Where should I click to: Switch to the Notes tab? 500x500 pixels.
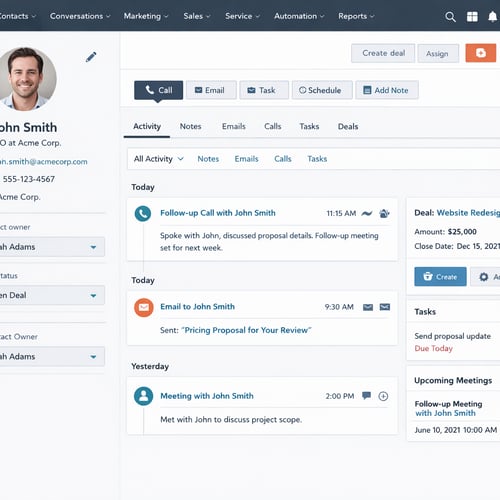(190, 127)
